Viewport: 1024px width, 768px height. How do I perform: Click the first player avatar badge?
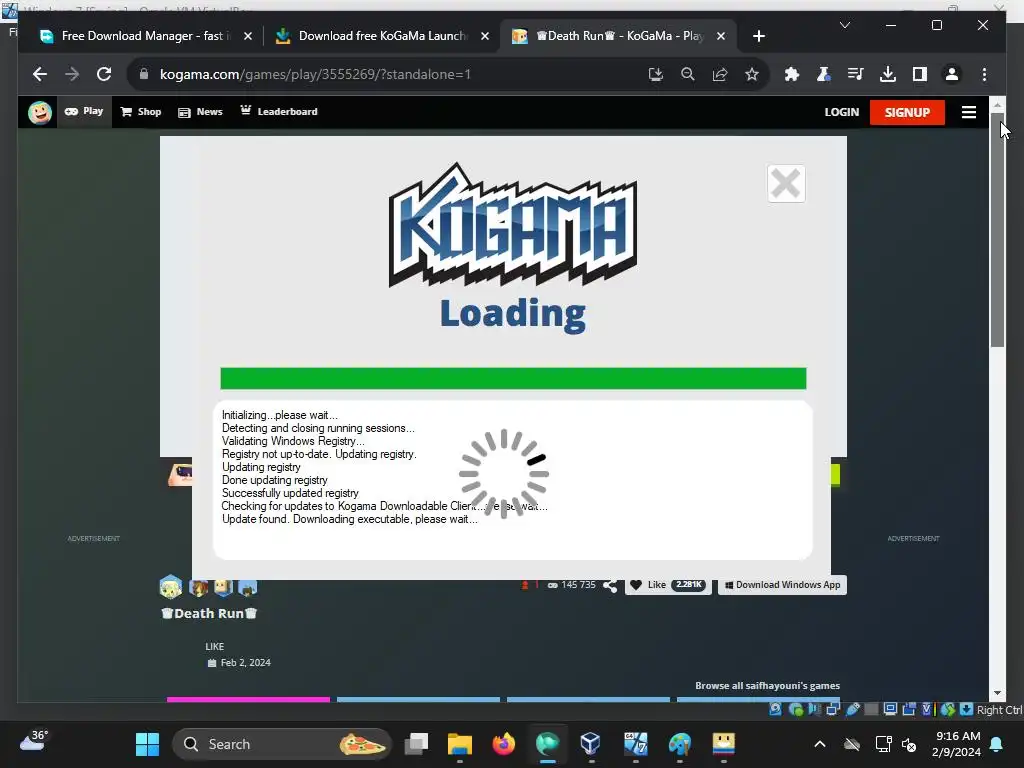170,586
